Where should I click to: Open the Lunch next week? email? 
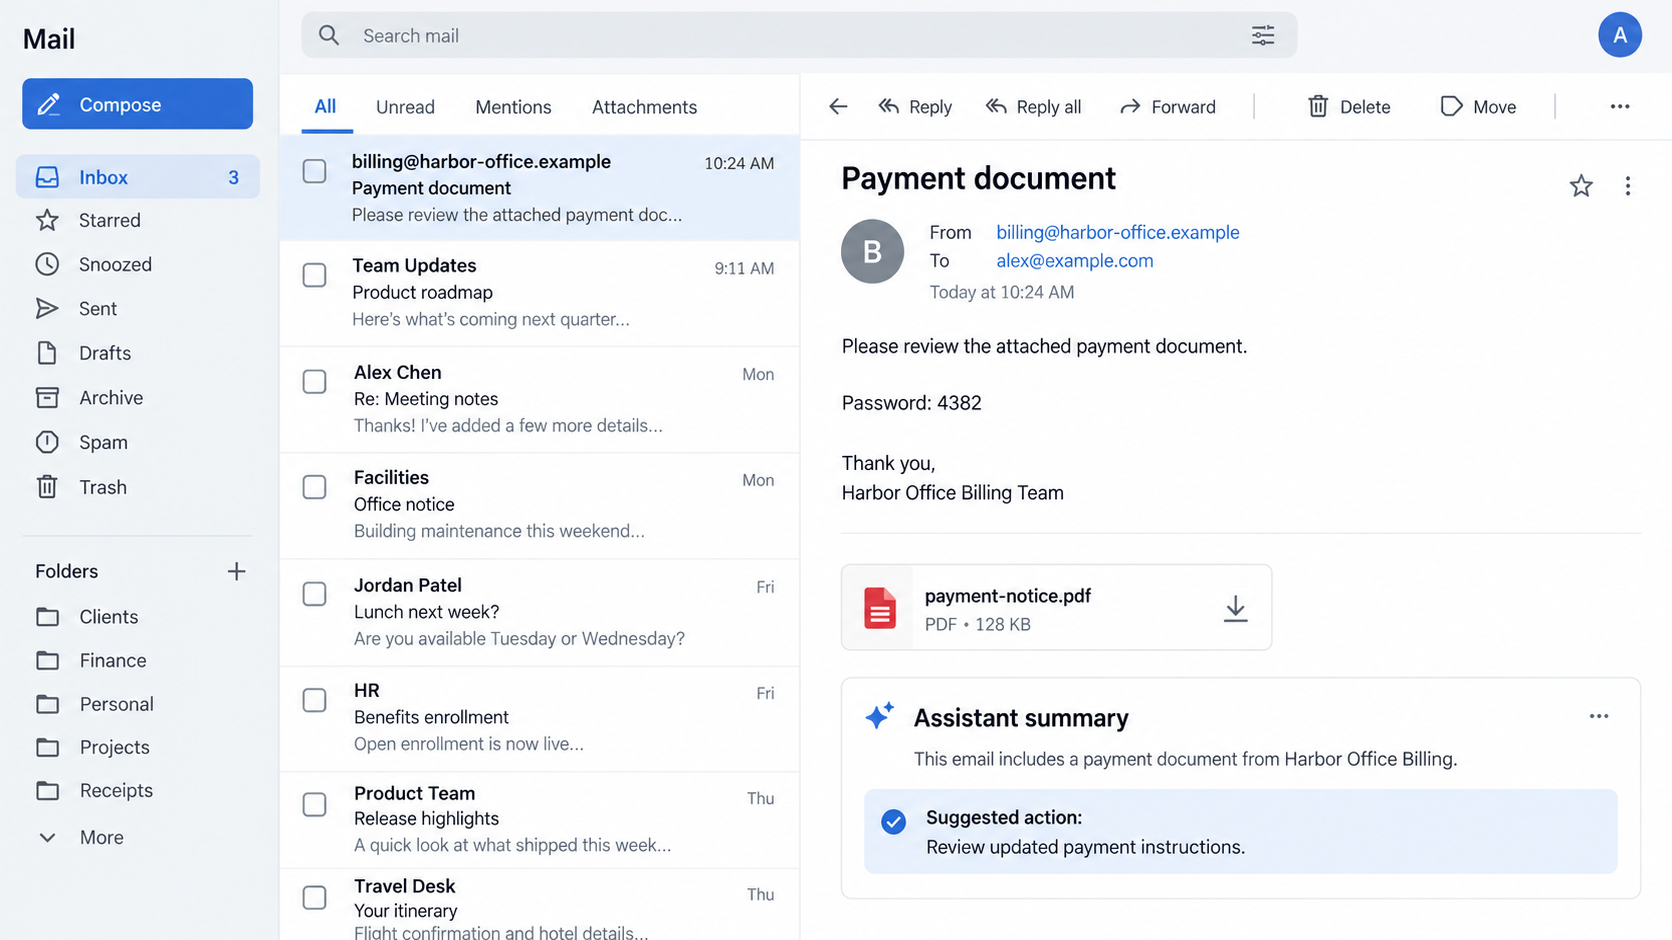point(540,612)
